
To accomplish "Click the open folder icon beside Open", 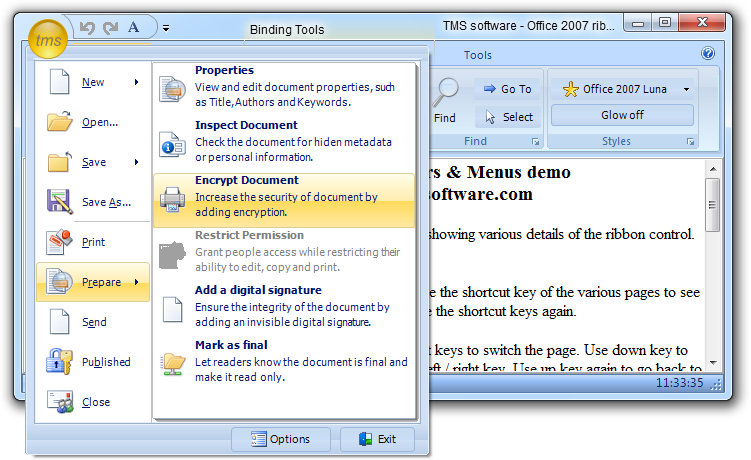I will point(60,121).
